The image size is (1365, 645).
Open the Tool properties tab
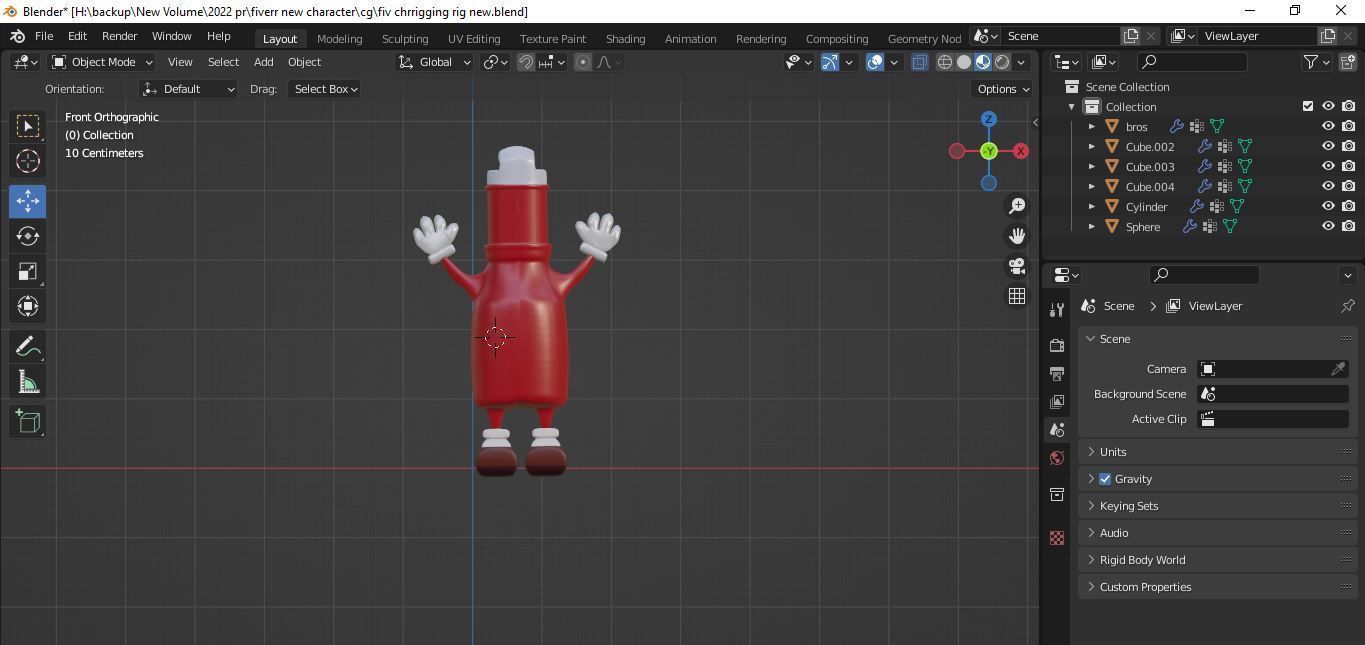tap(1057, 309)
